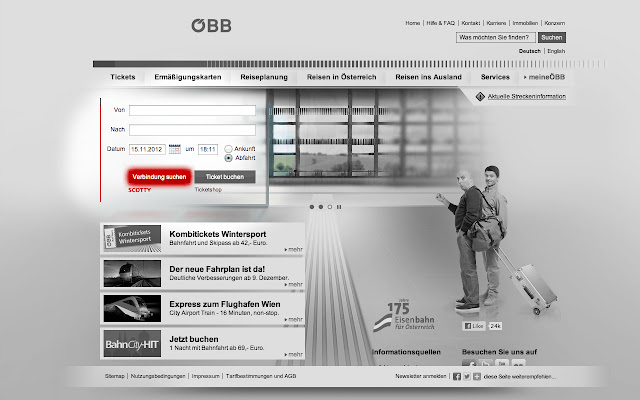
Task: Click mehr under Express zum Flughafen Wien
Action: (294, 320)
